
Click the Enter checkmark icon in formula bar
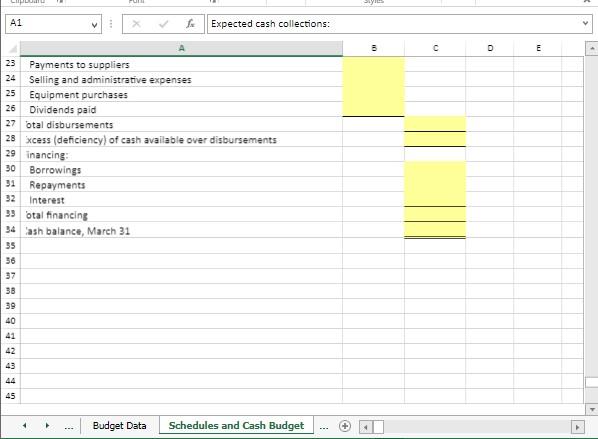(x=164, y=24)
